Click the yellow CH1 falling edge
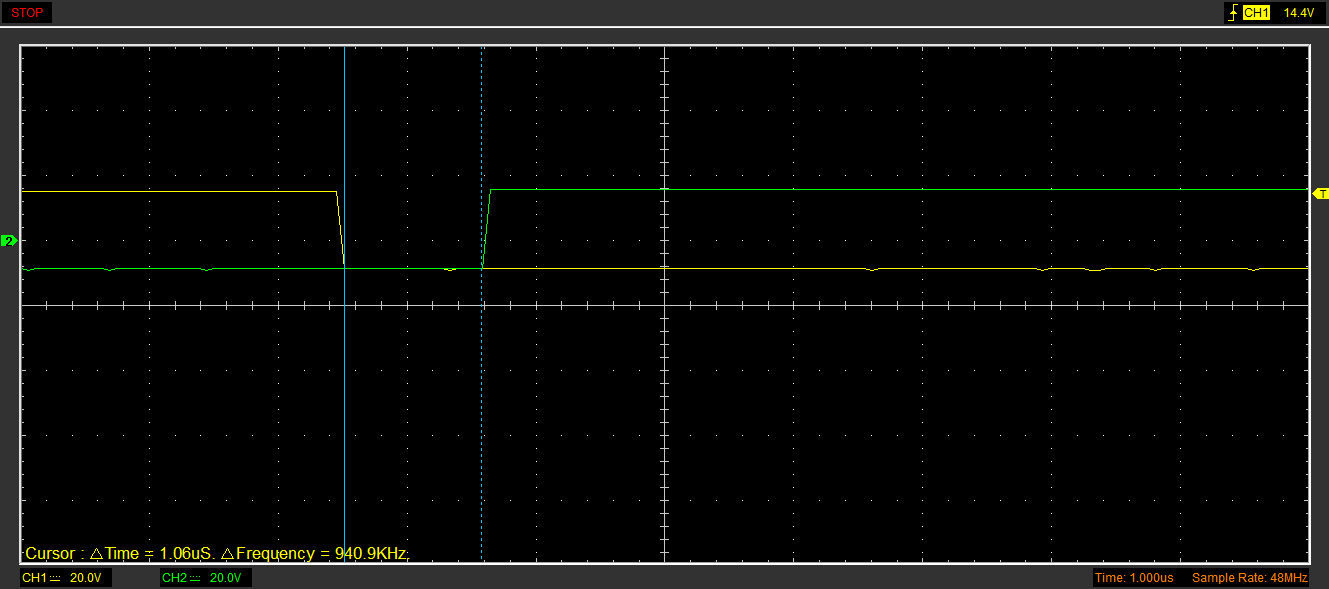This screenshot has height=589, width=1329. point(340,229)
